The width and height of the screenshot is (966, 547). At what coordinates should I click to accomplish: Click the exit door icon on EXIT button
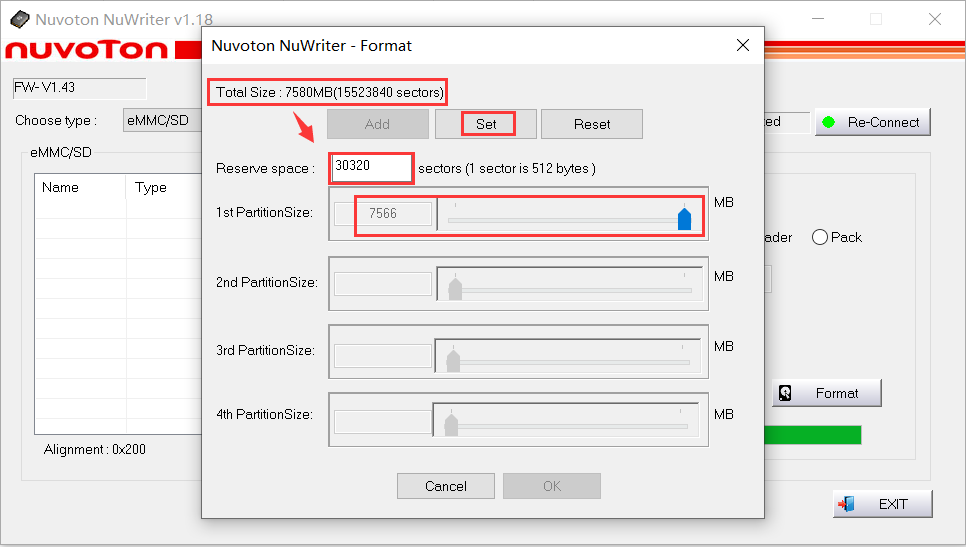coord(846,504)
